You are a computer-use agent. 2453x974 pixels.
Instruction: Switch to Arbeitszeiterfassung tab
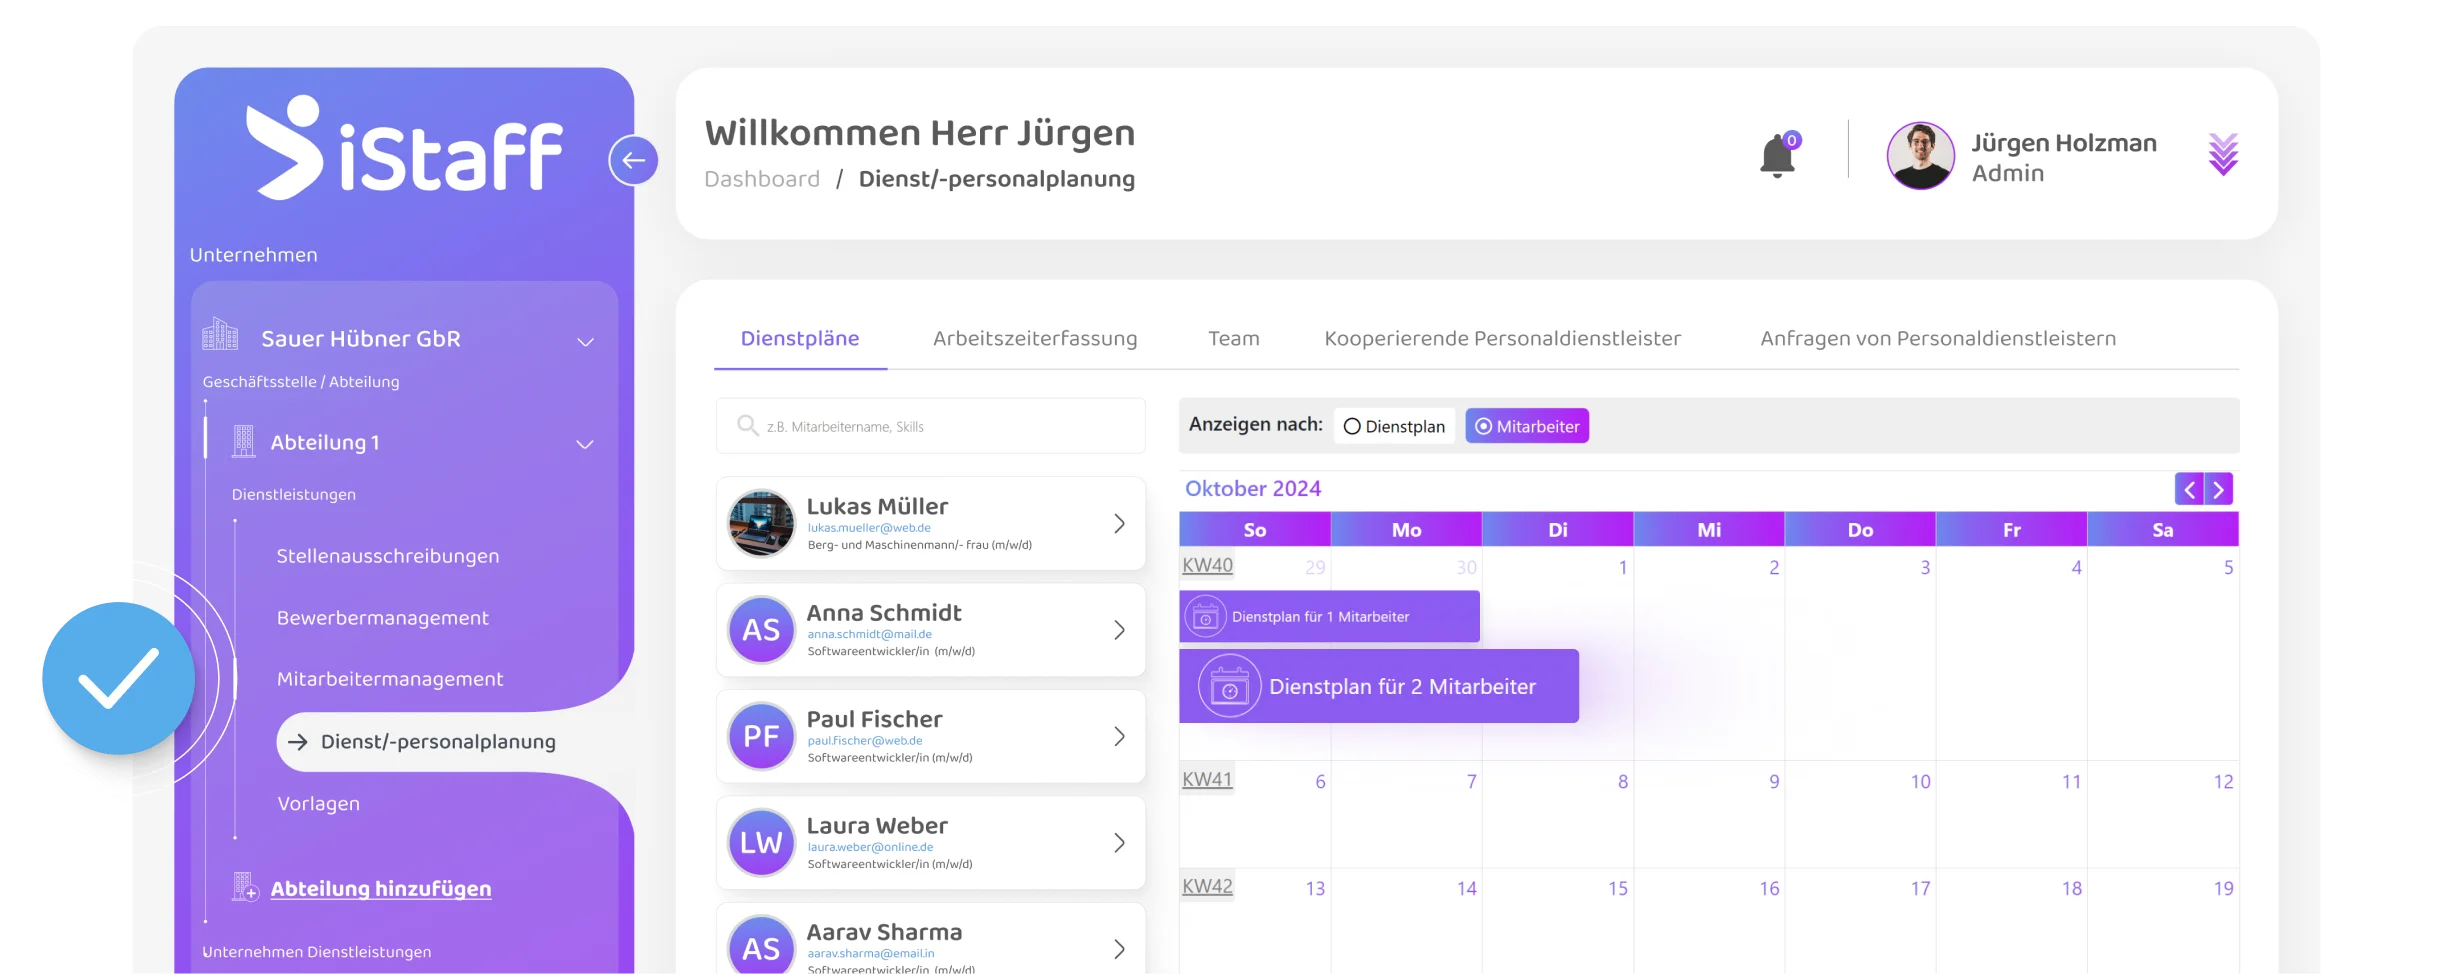point(1035,339)
